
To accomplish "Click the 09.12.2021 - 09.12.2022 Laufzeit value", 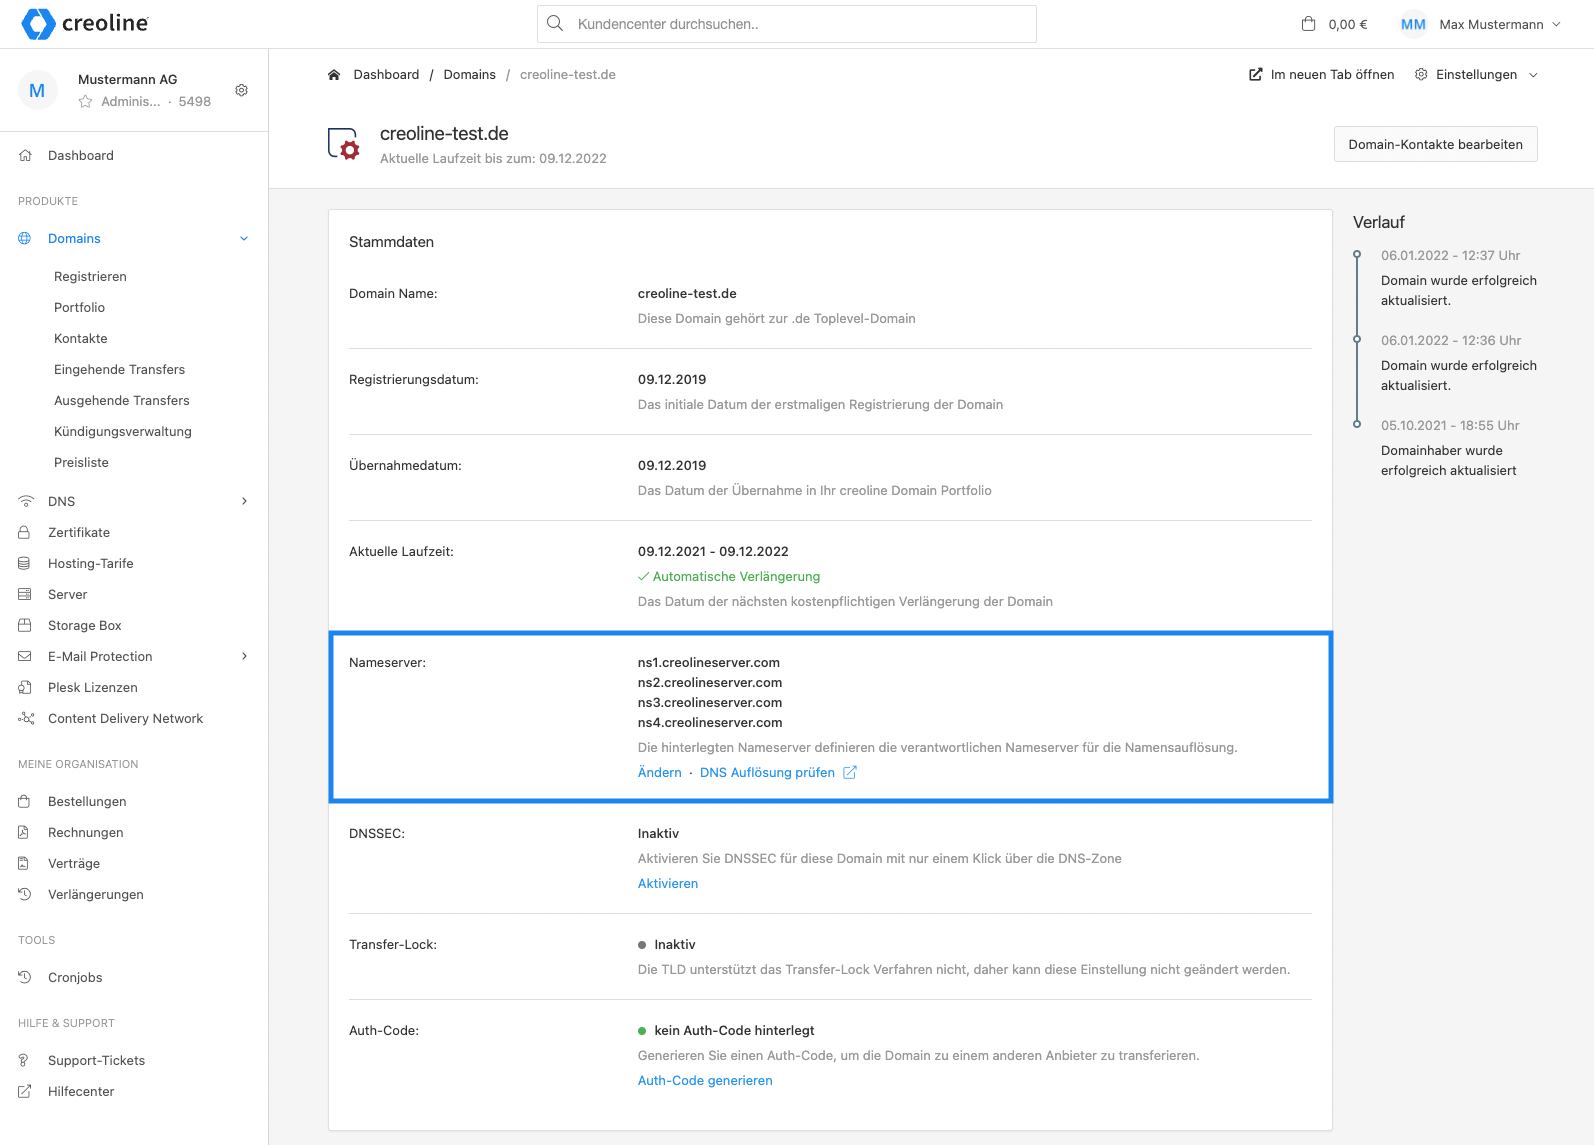I will 713,551.
